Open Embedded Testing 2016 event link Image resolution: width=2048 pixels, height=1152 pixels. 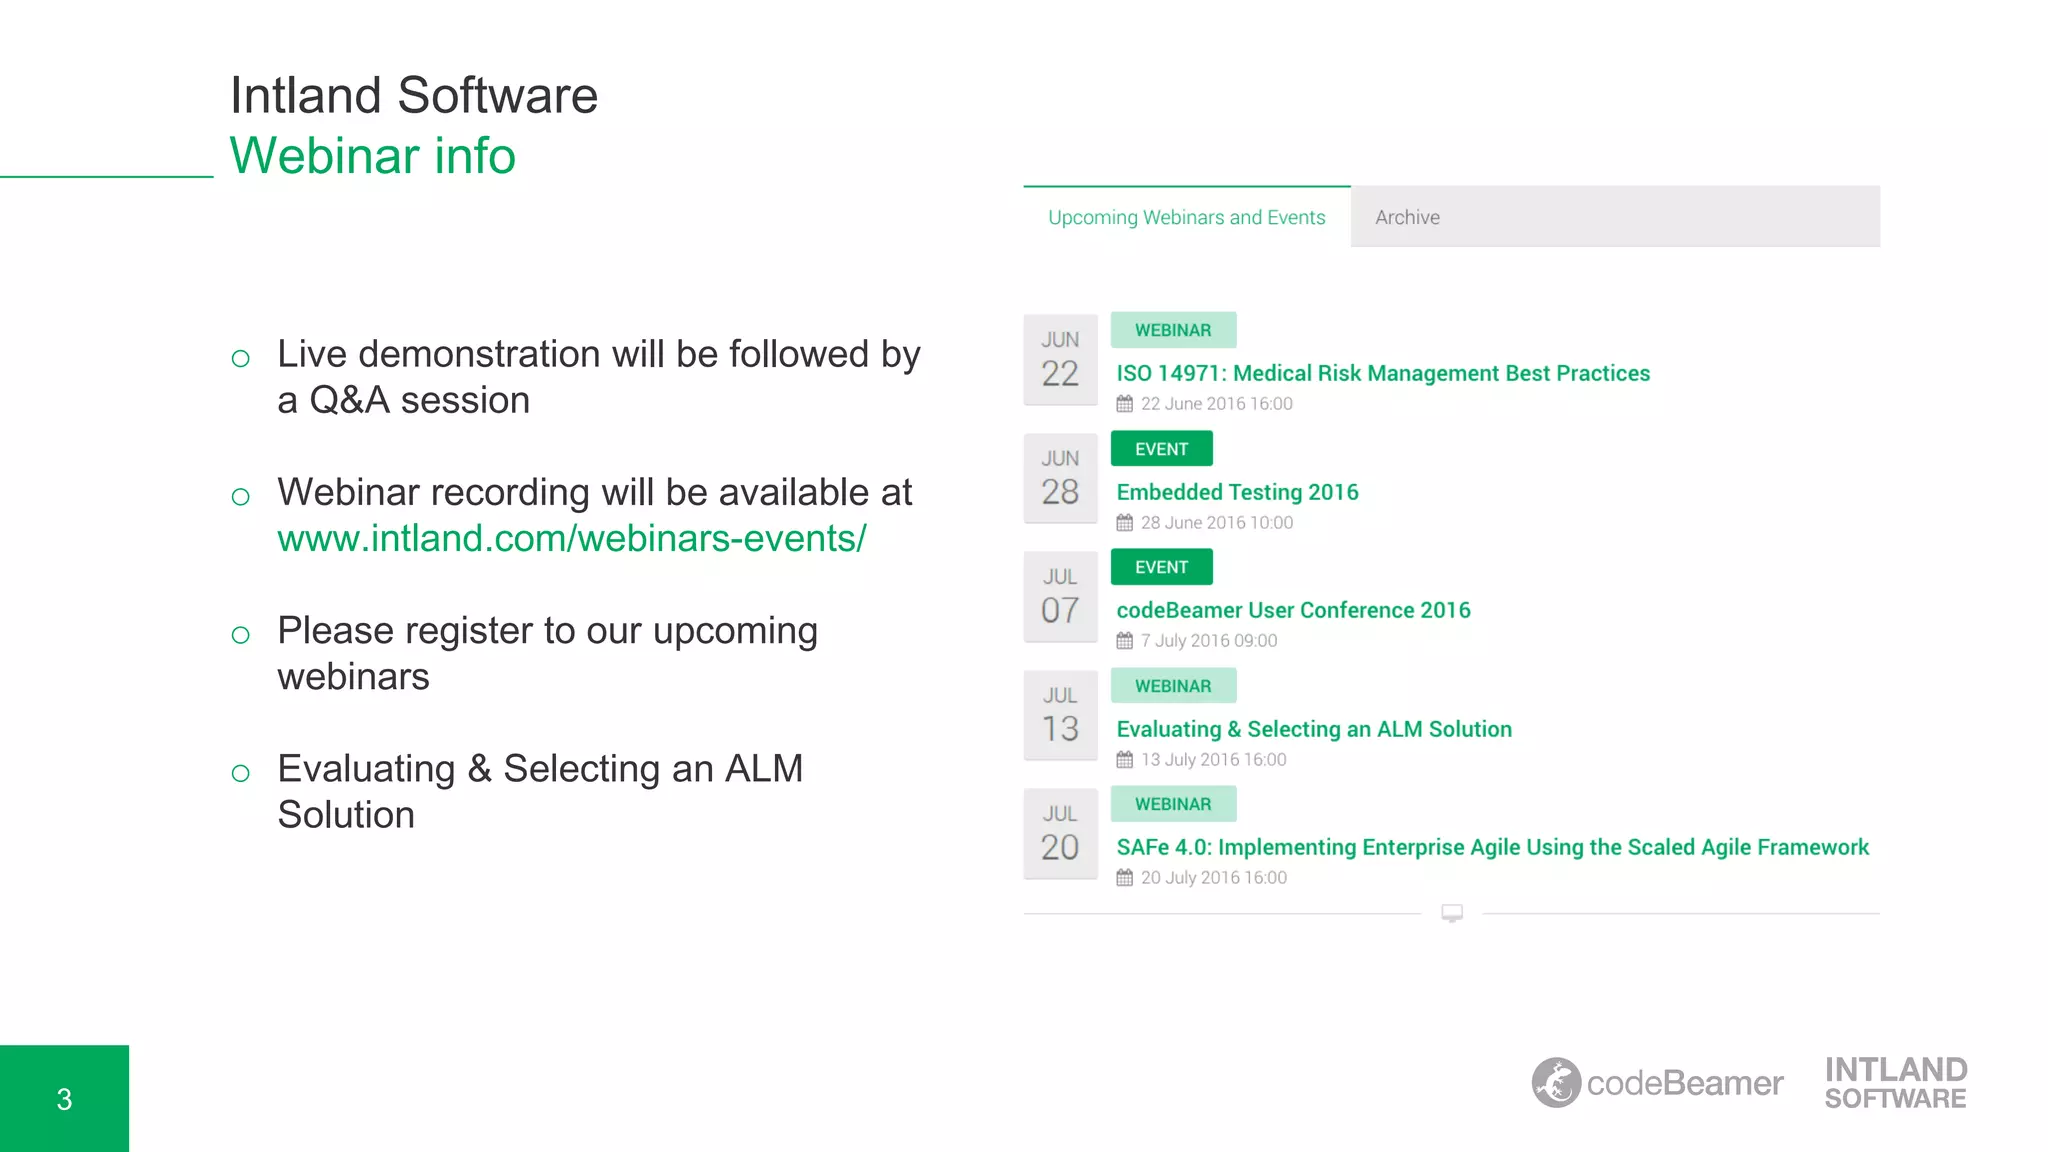[1237, 492]
